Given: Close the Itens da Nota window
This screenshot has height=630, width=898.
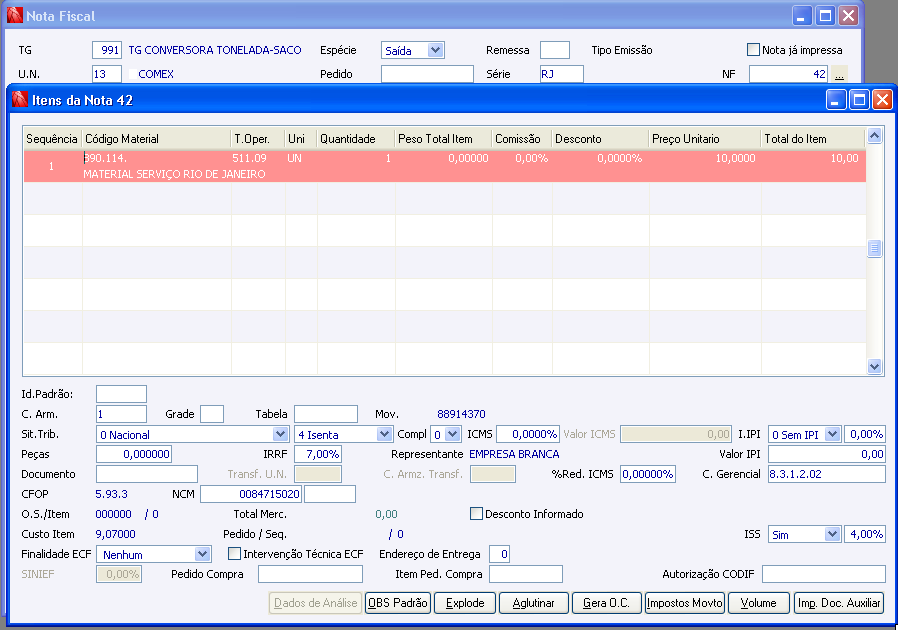Looking at the screenshot, I should point(882,100).
